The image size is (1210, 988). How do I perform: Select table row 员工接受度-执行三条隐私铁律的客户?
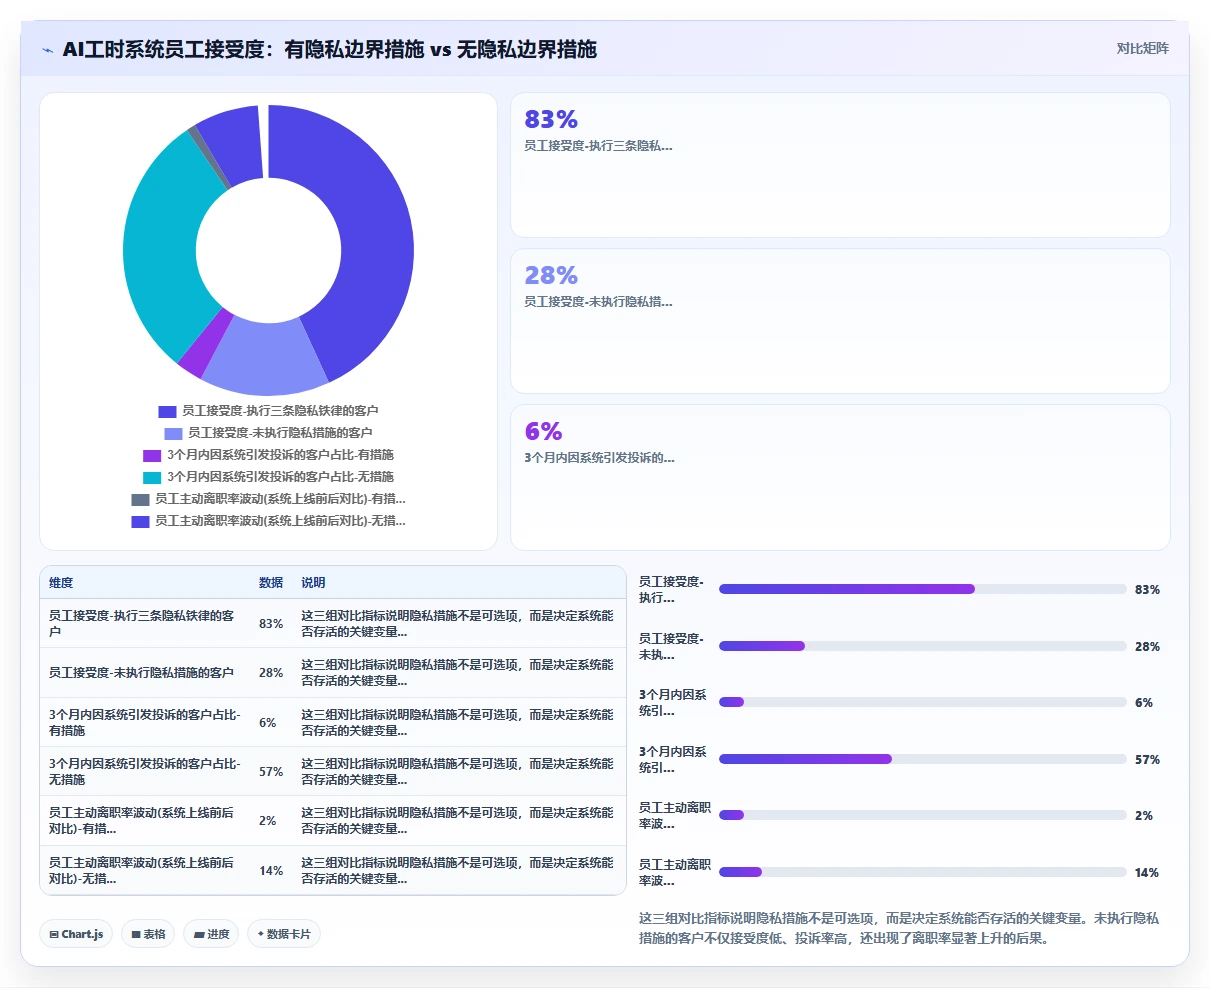tap(333, 623)
